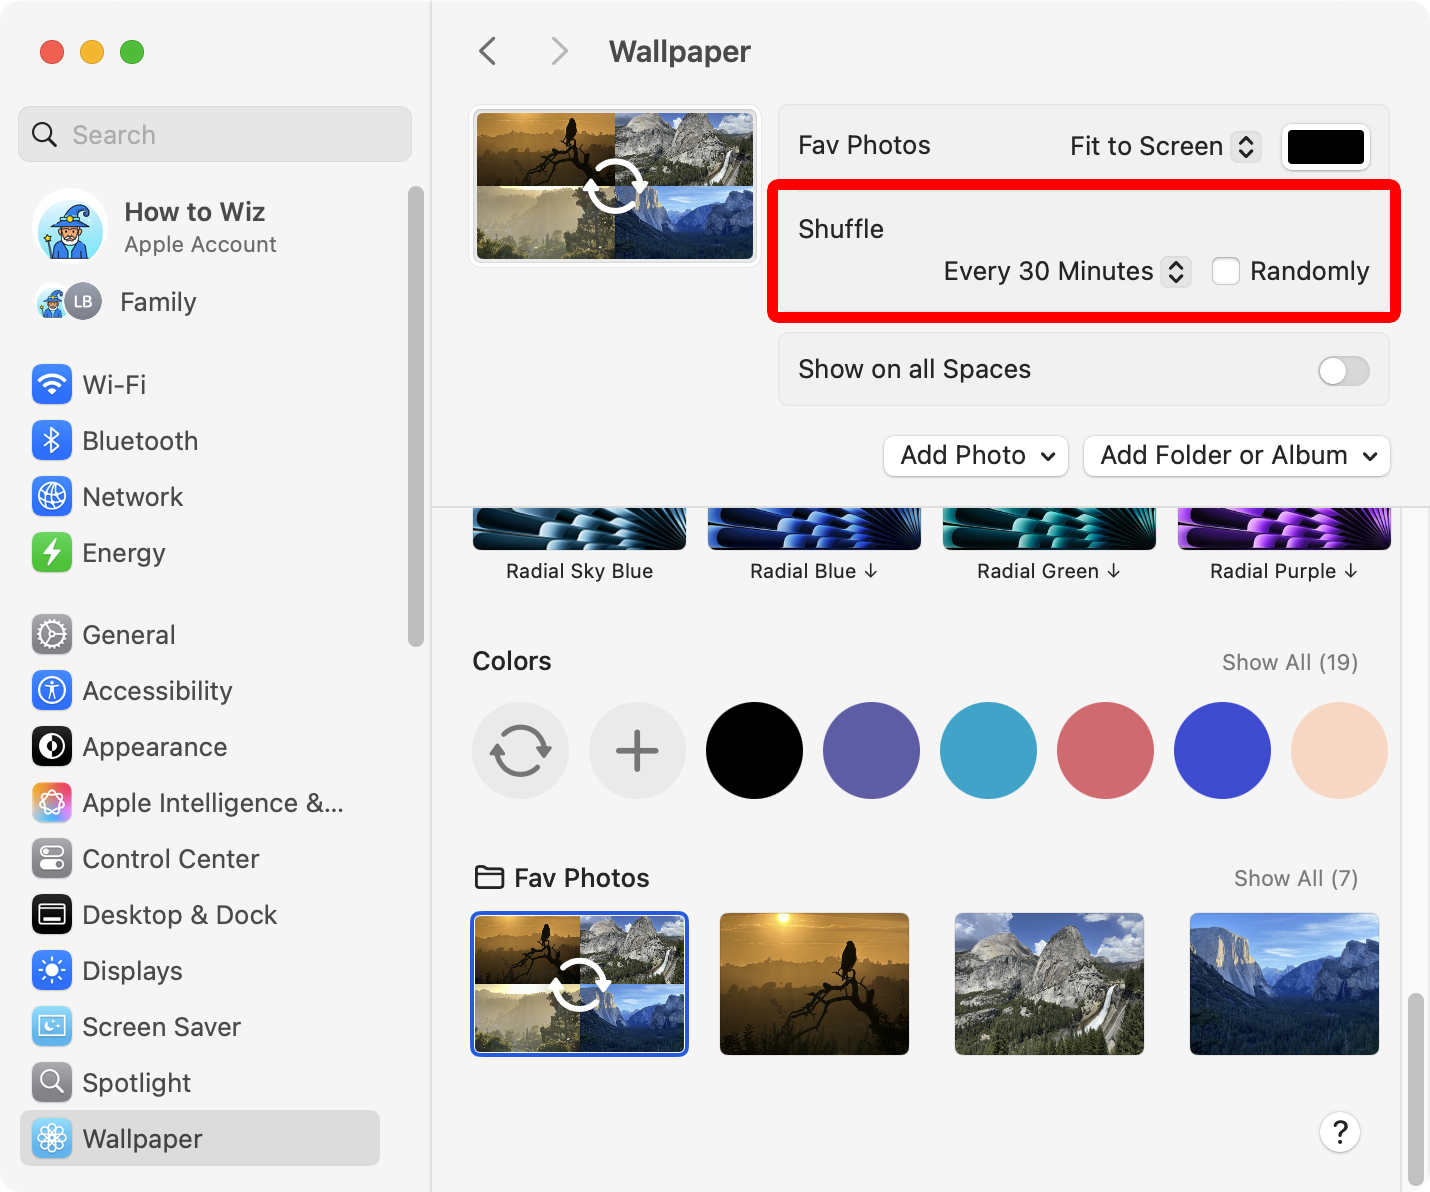The image size is (1430, 1192).
Task: Expand the Add Photo menu
Action: click(976, 456)
